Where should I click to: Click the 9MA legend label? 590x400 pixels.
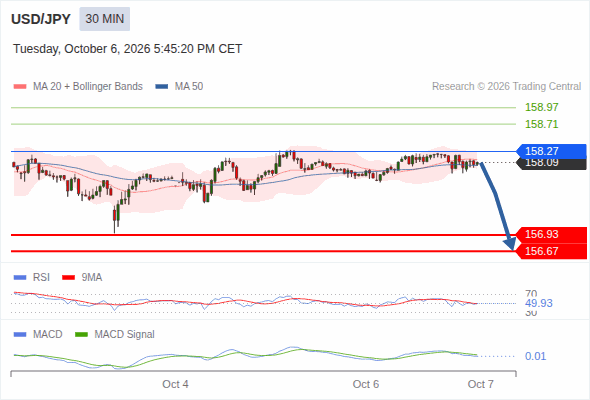click(x=92, y=278)
